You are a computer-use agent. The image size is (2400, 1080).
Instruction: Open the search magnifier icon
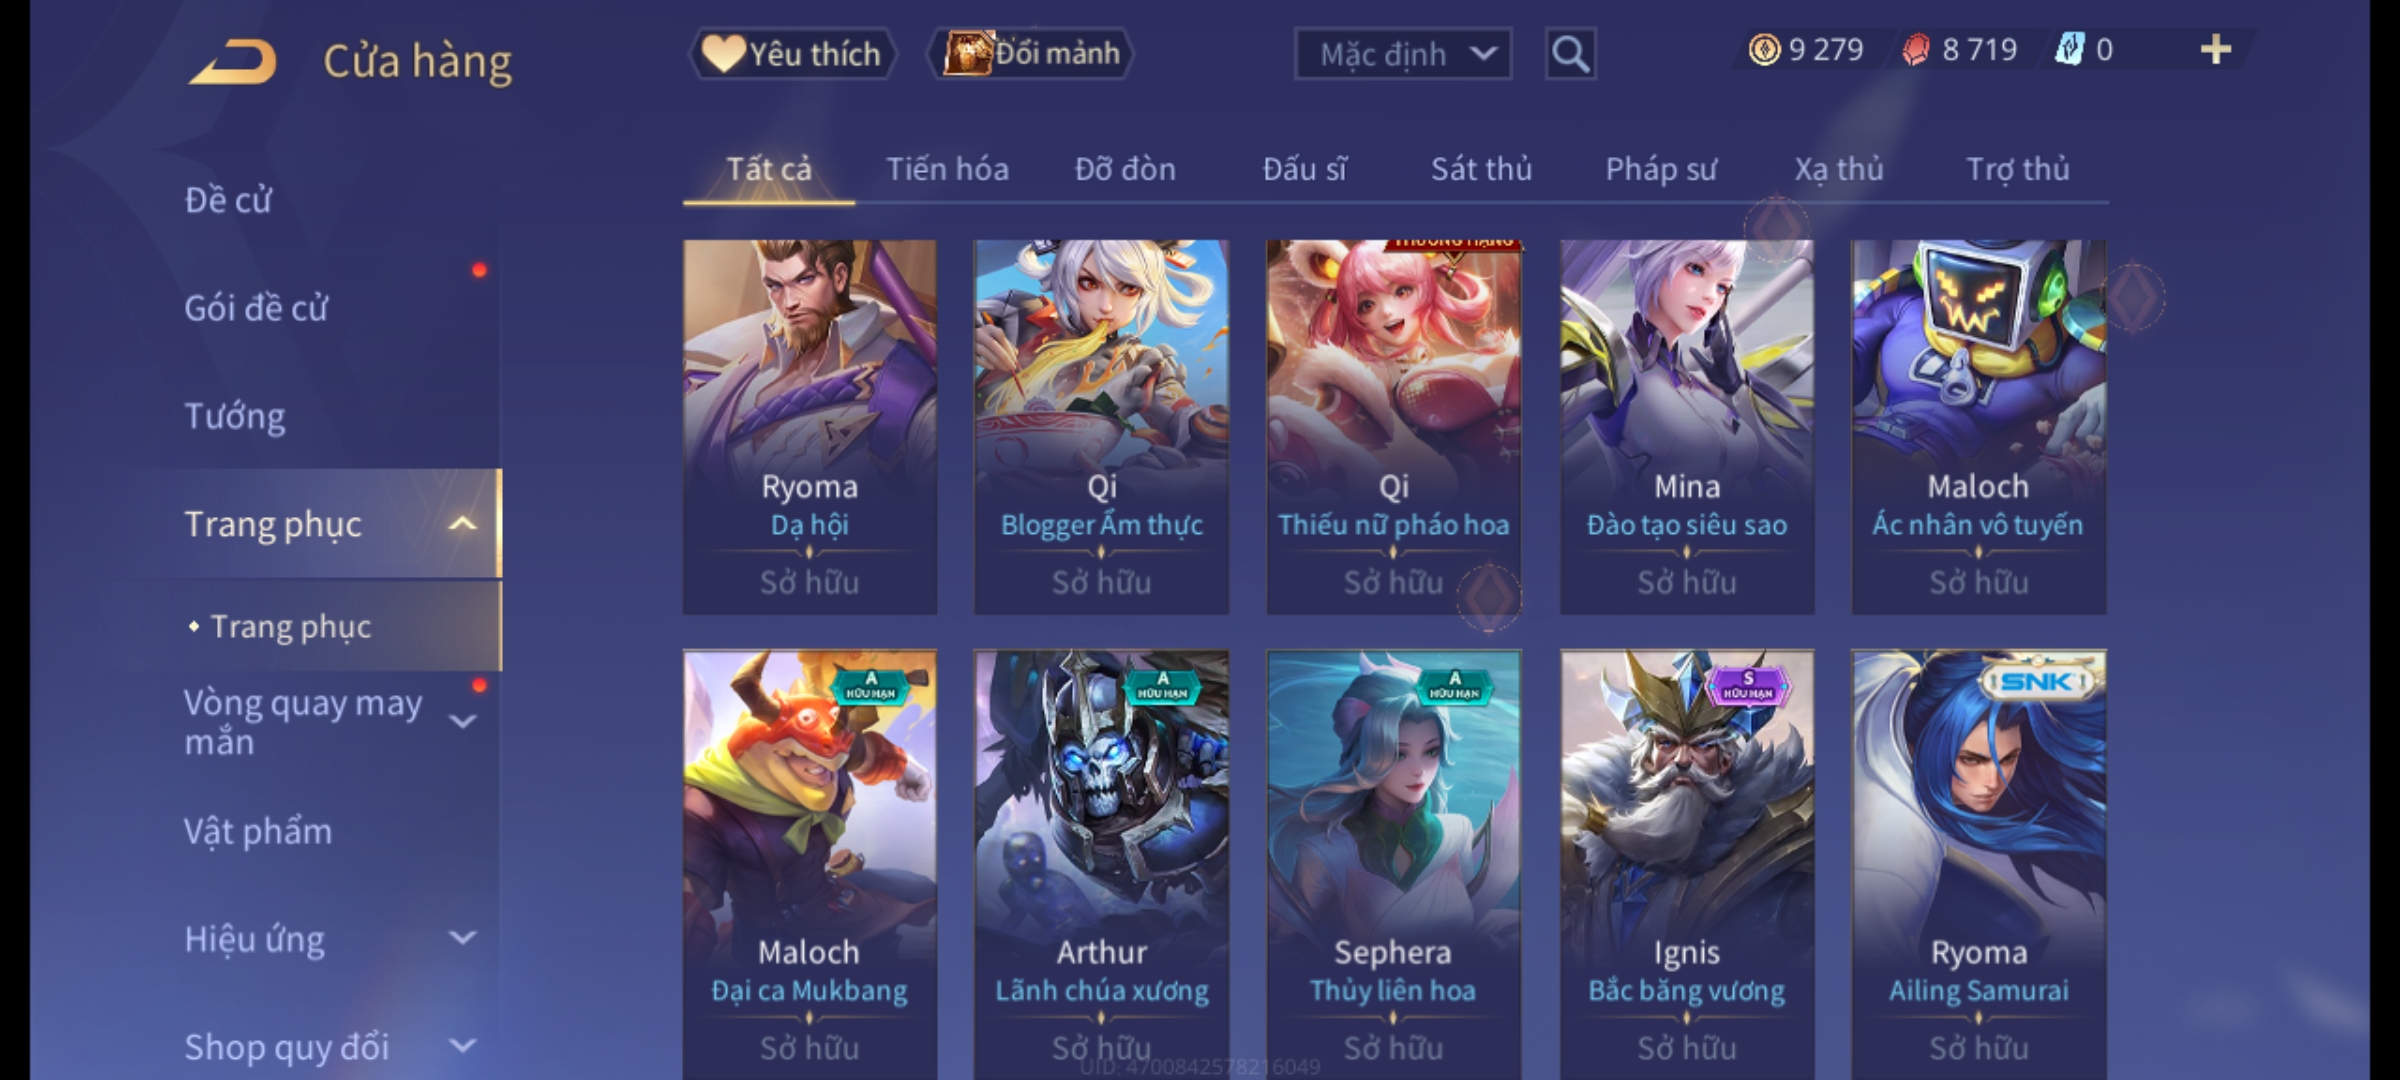(1570, 54)
